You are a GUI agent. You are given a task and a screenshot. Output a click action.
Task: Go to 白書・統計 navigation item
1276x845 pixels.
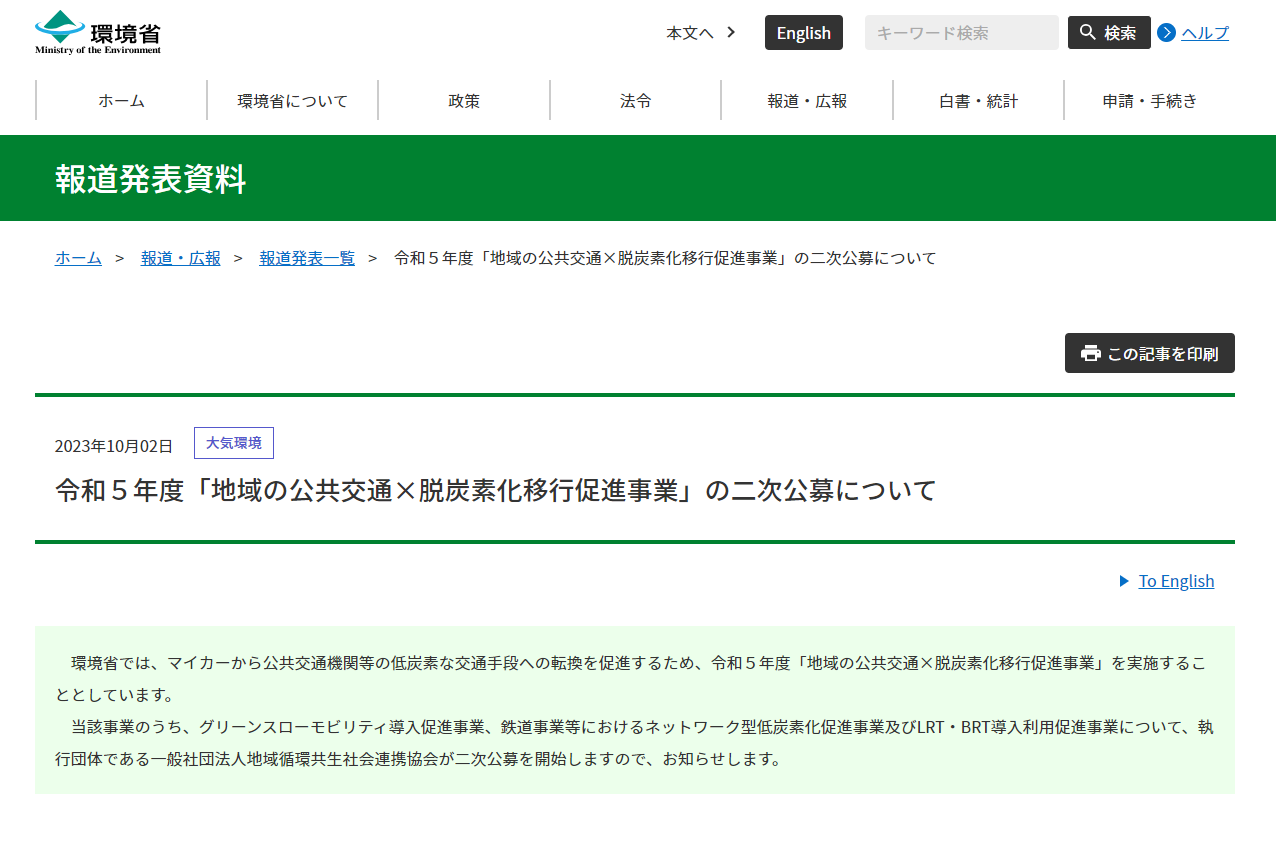click(978, 101)
